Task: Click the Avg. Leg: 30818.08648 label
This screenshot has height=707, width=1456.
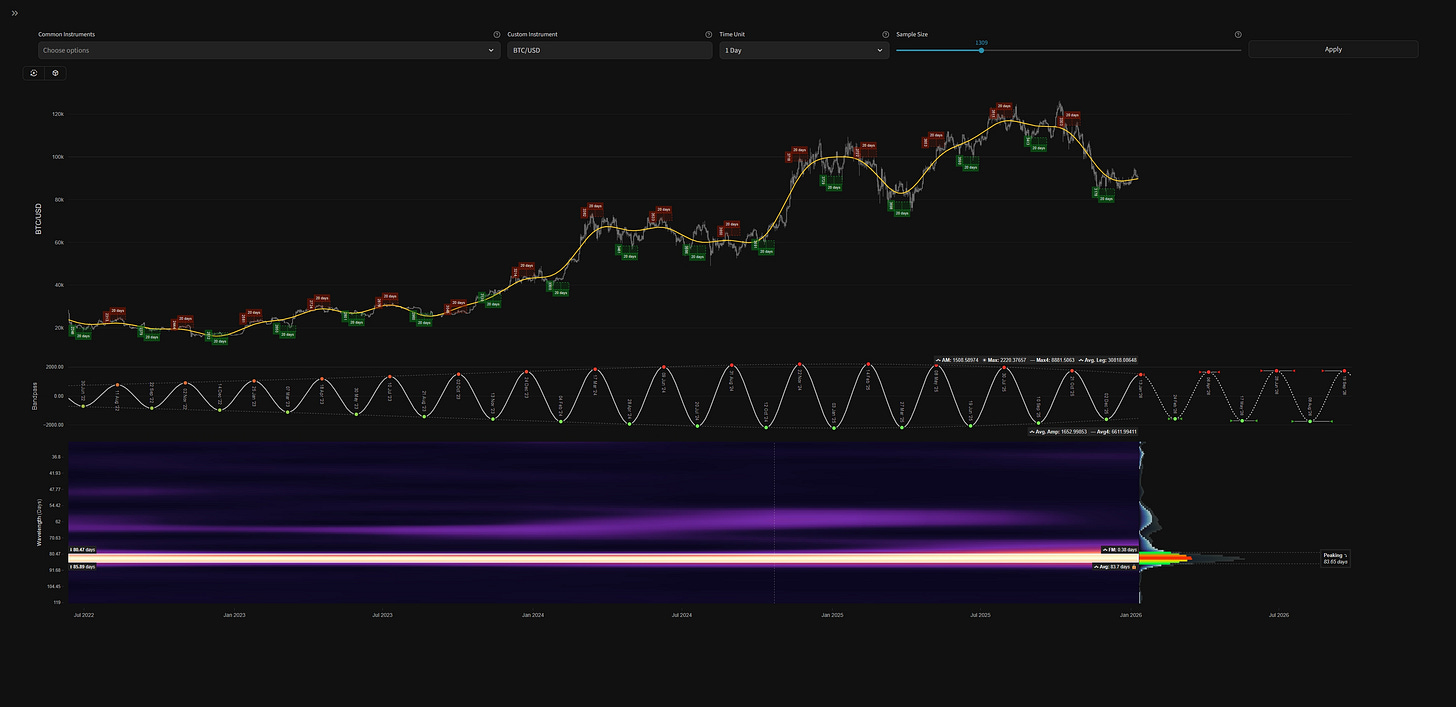Action: (x=1107, y=360)
